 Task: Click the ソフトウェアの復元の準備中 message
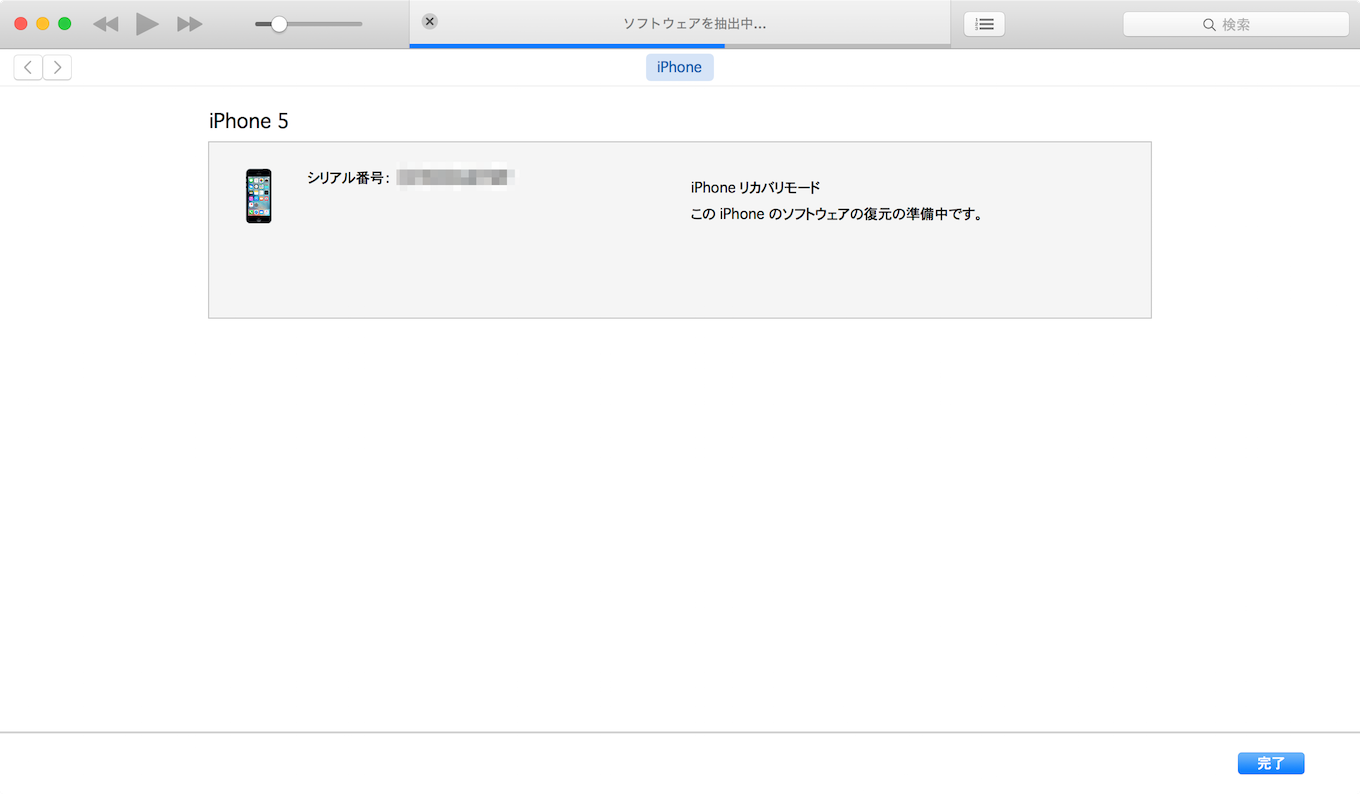(x=837, y=214)
